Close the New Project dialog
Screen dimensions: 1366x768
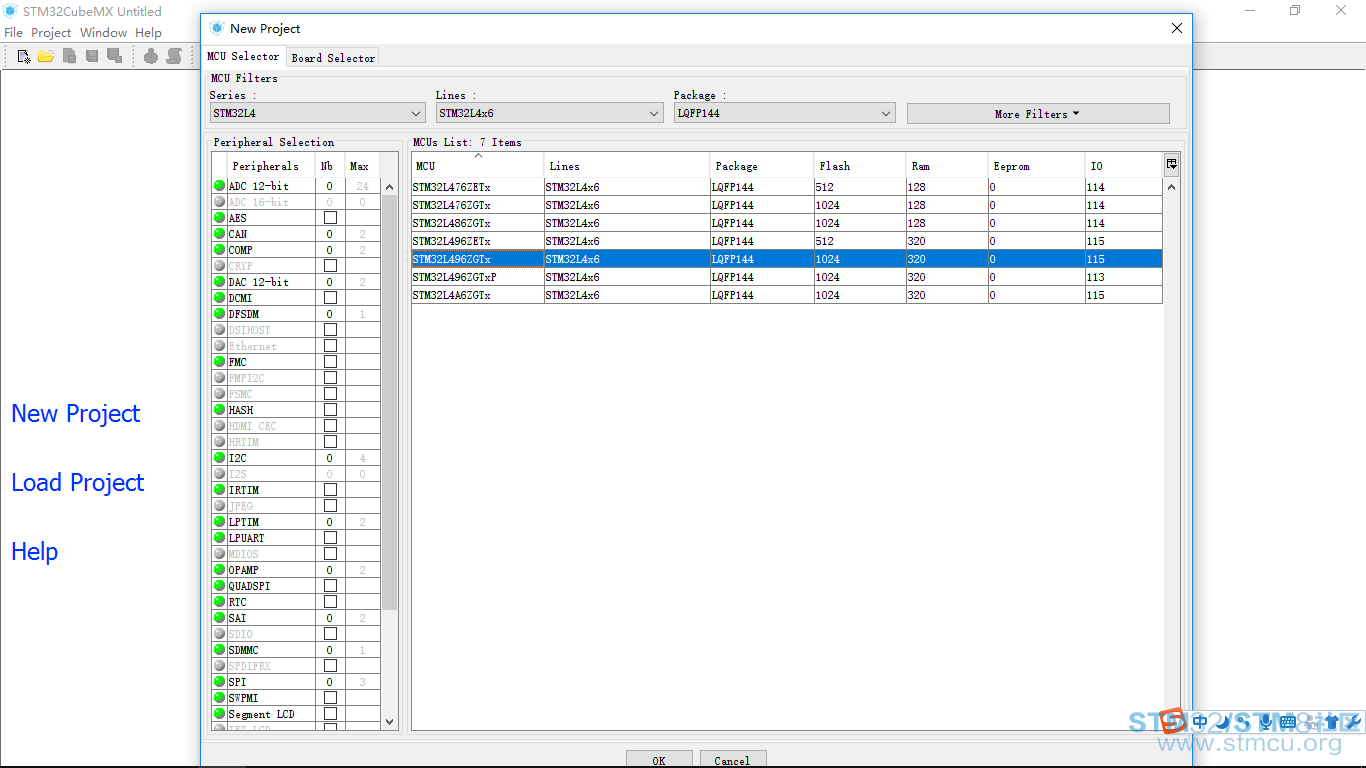[1177, 29]
